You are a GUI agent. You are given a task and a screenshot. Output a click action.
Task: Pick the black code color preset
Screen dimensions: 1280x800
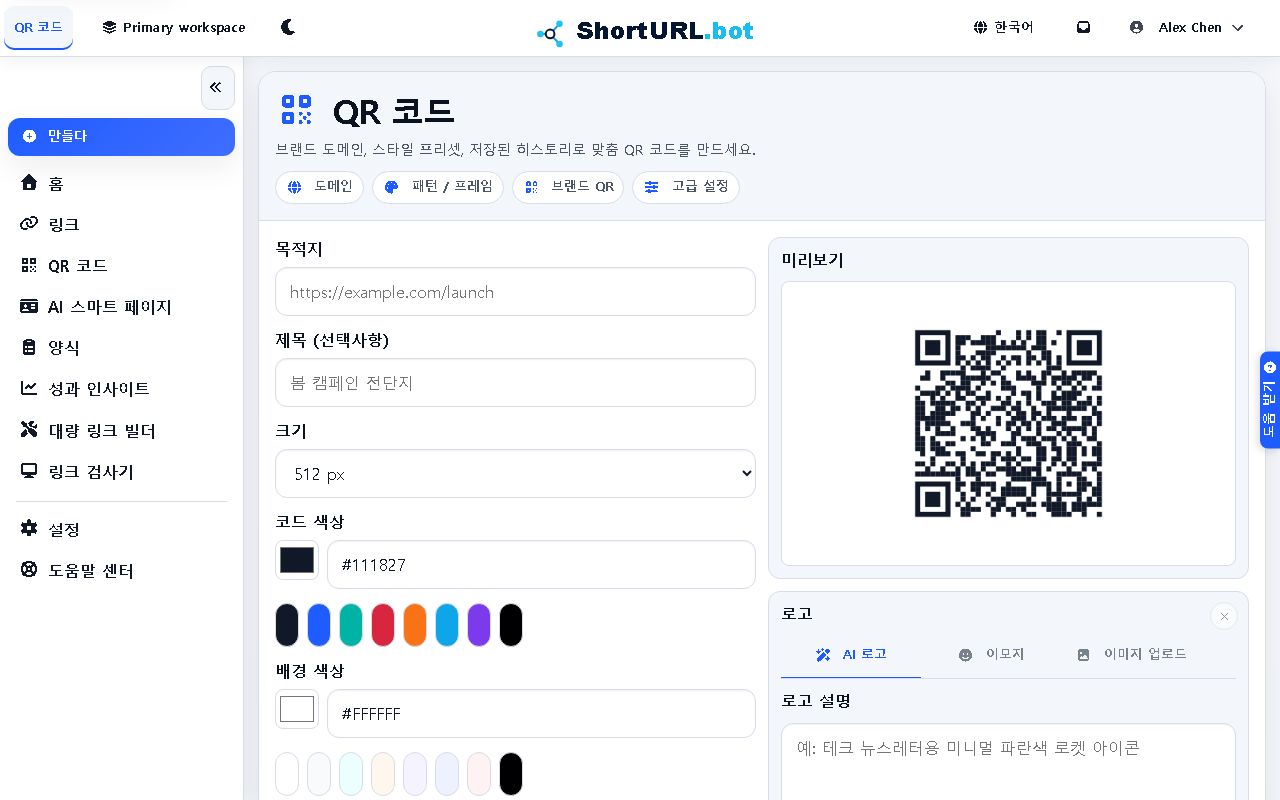(x=511, y=625)
